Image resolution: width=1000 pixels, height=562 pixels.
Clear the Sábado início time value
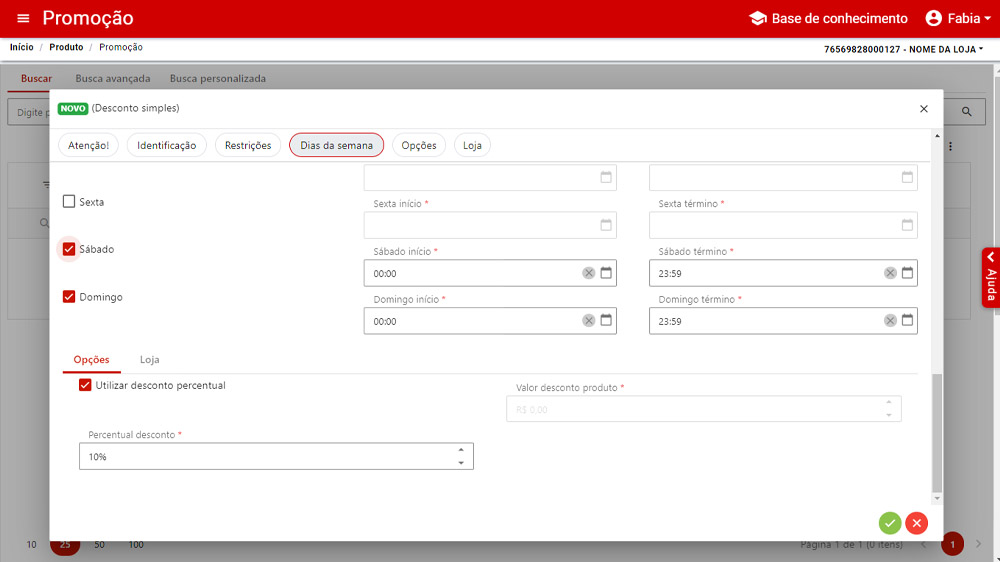(589, 273)
